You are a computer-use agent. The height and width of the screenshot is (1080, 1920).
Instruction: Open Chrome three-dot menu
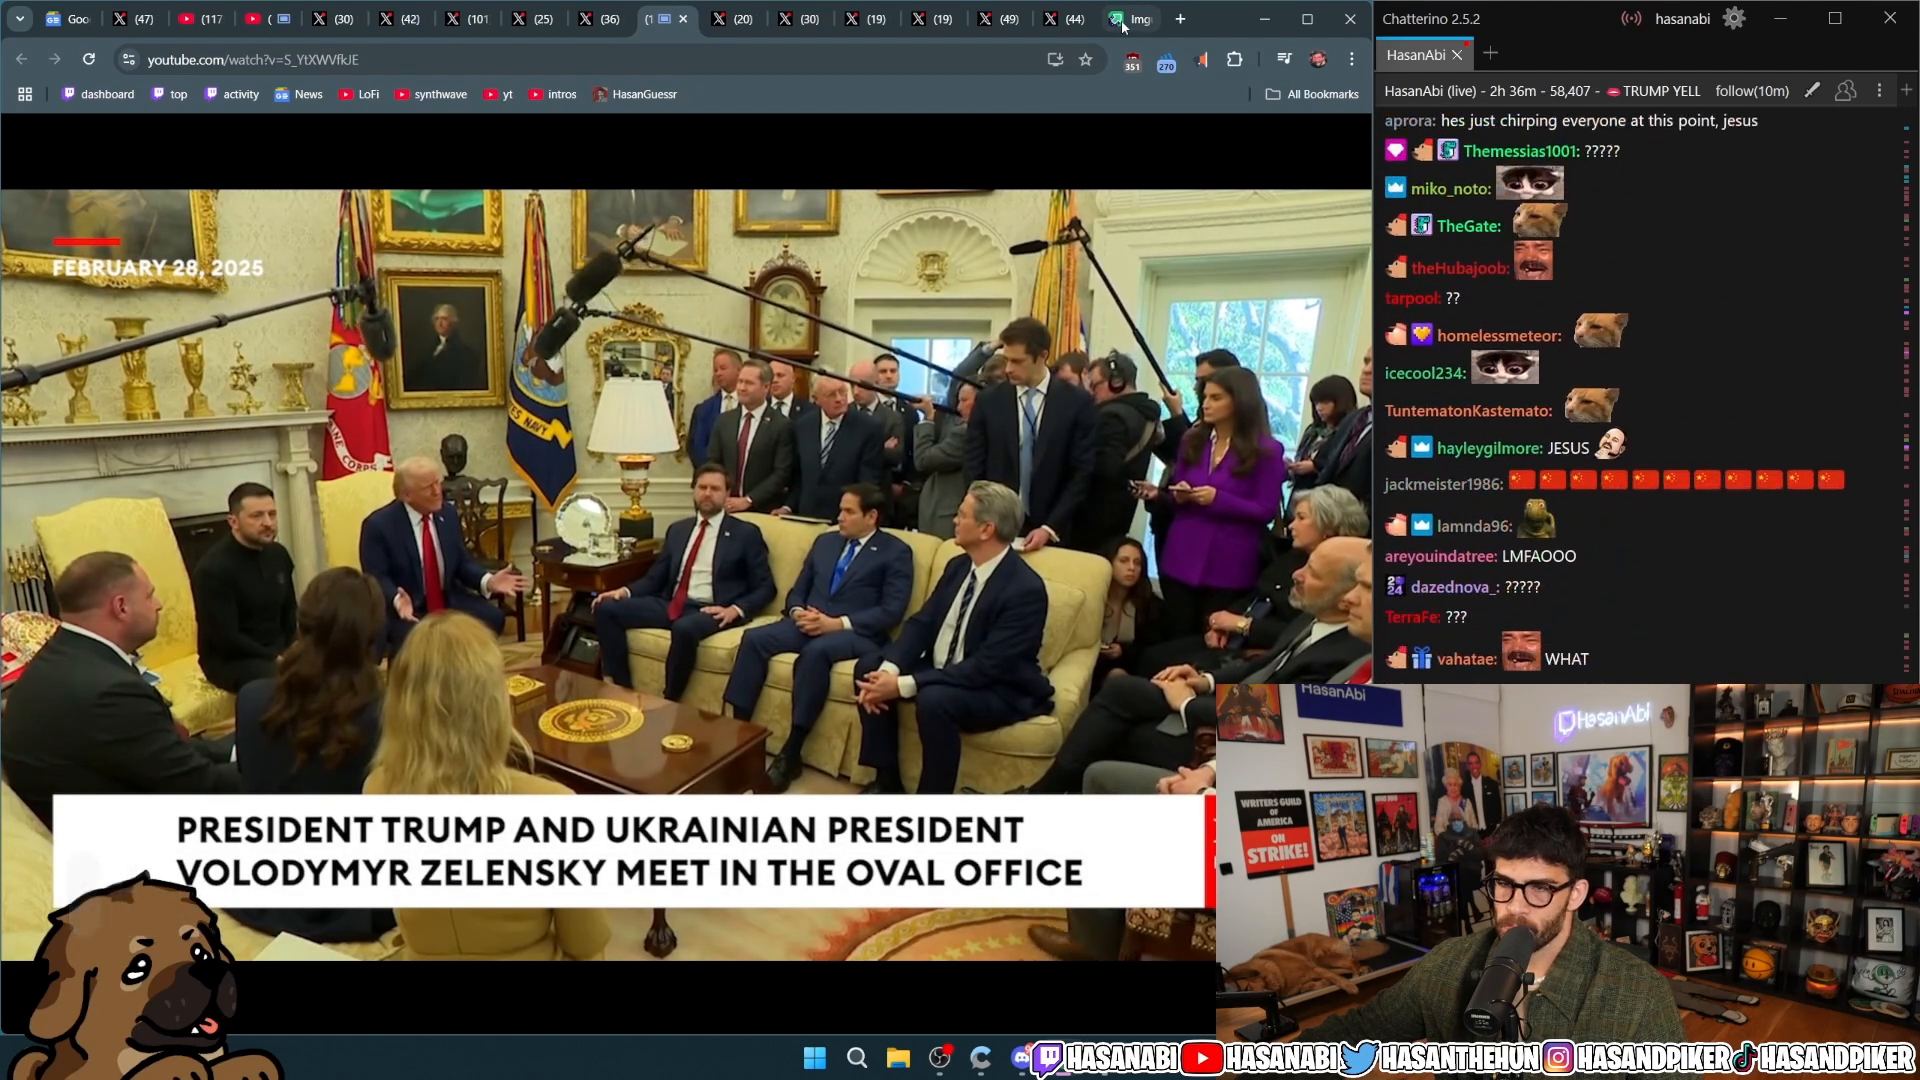pyautogui.click(x=1352, y=60)
